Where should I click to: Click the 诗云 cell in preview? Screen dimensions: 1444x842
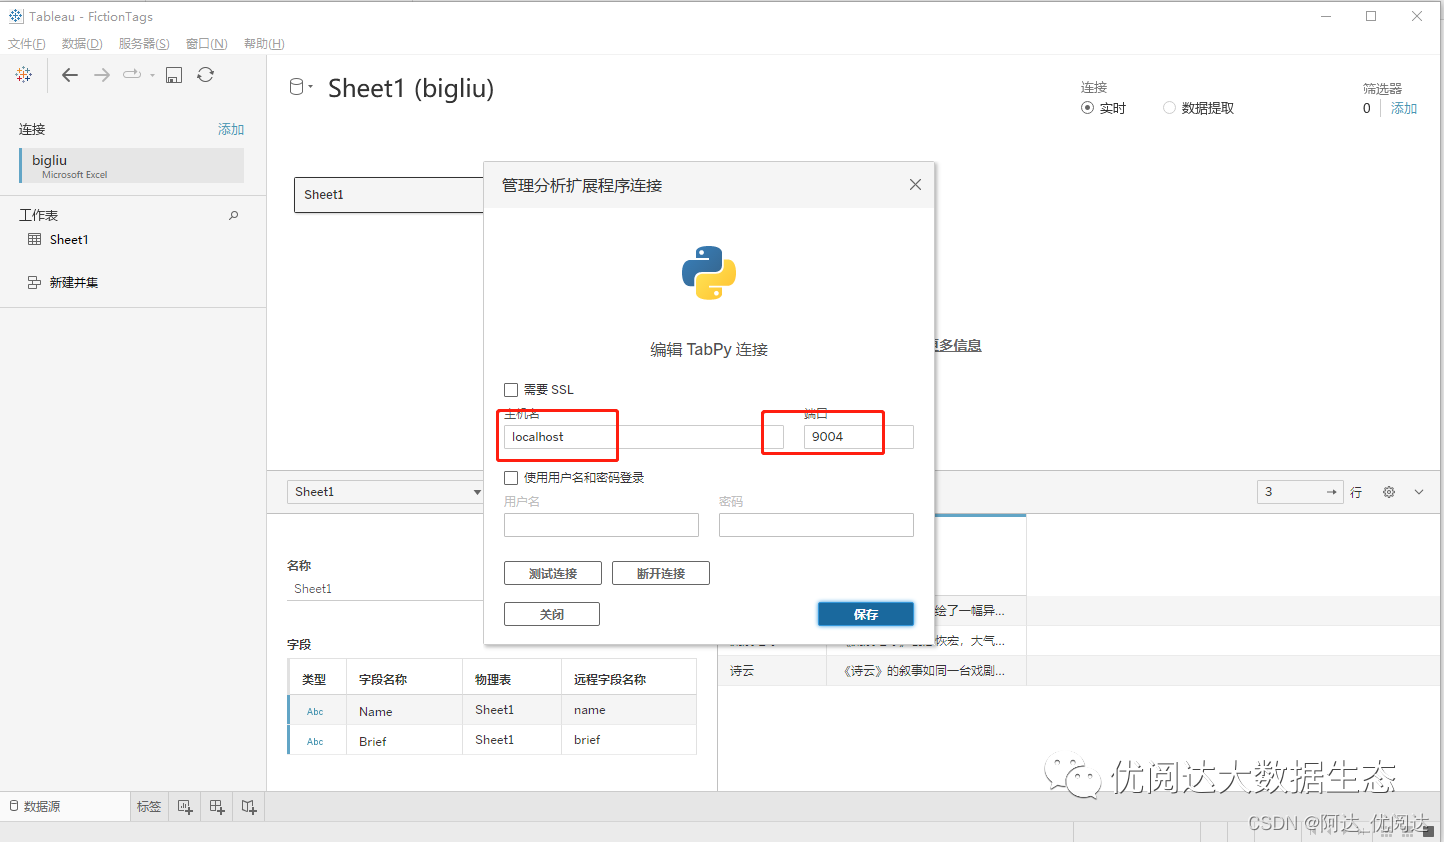coord(772,671)
